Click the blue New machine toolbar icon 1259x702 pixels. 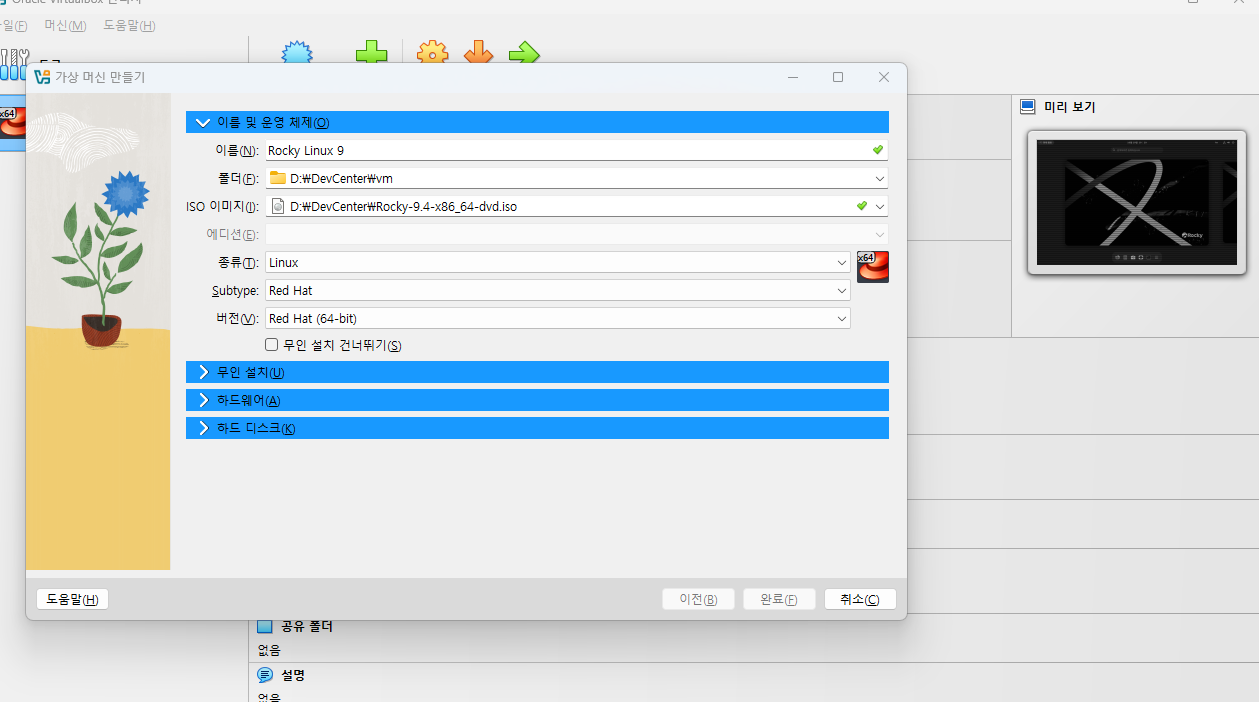pos(297,52)
